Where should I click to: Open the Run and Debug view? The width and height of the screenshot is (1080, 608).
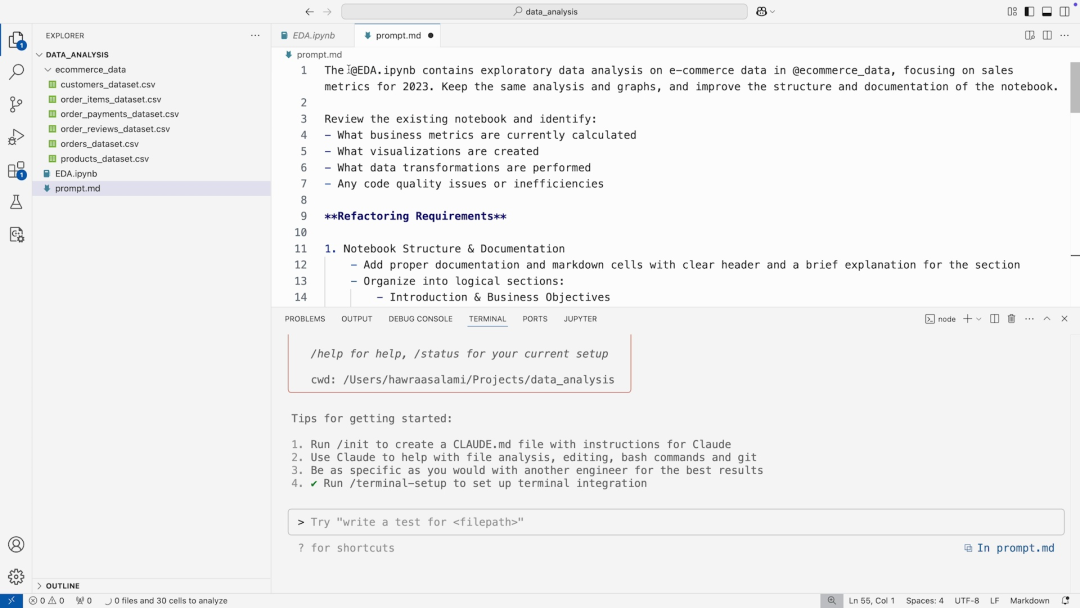click(x=16, y=137)
